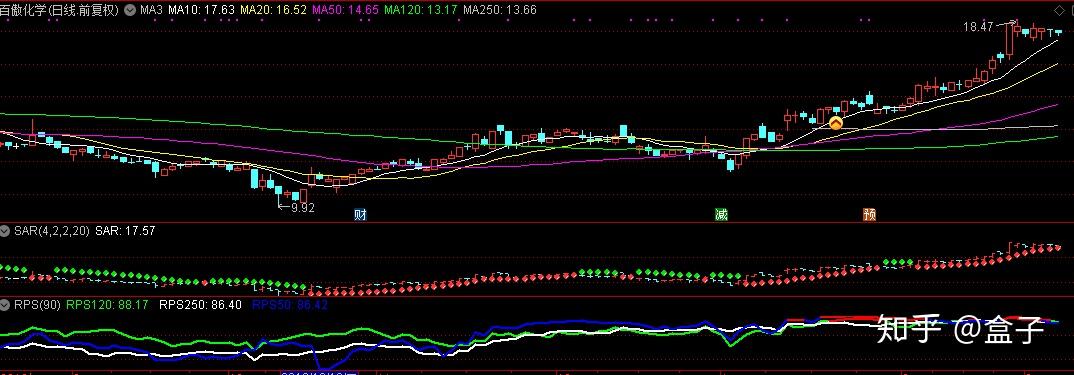Click the green 减 event marker
The height and width of the screenshot is (375, 1074).
721,215
